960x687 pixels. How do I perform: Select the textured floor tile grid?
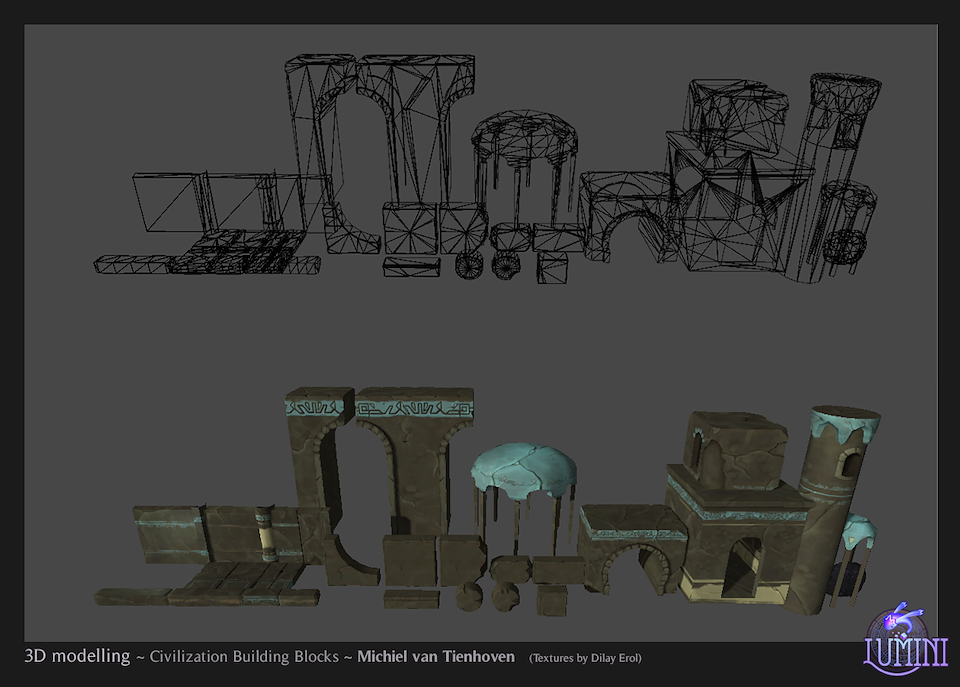pos(237,582)
